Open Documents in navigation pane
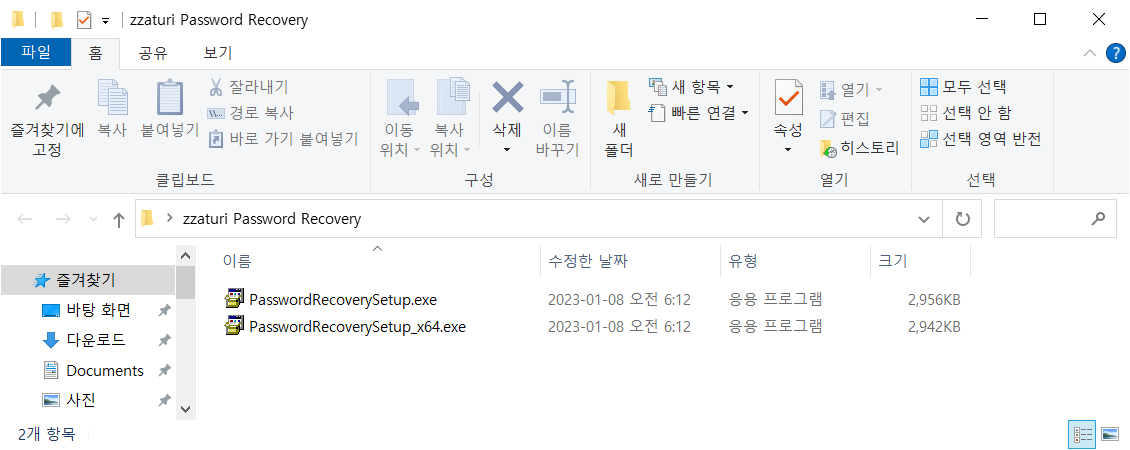 coord(104,371)
